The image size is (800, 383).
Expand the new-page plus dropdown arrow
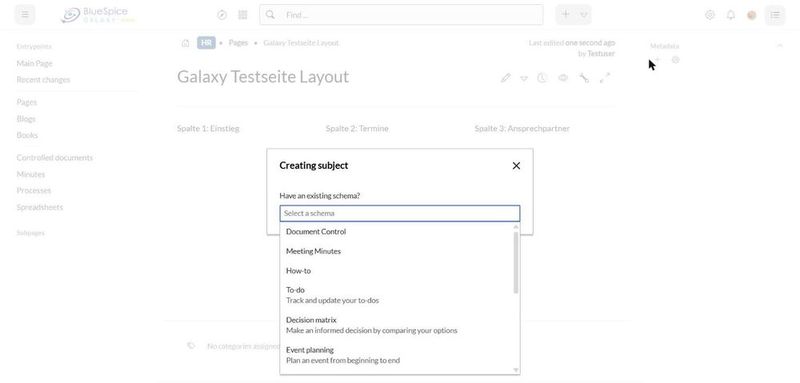[x=584, y=15]
